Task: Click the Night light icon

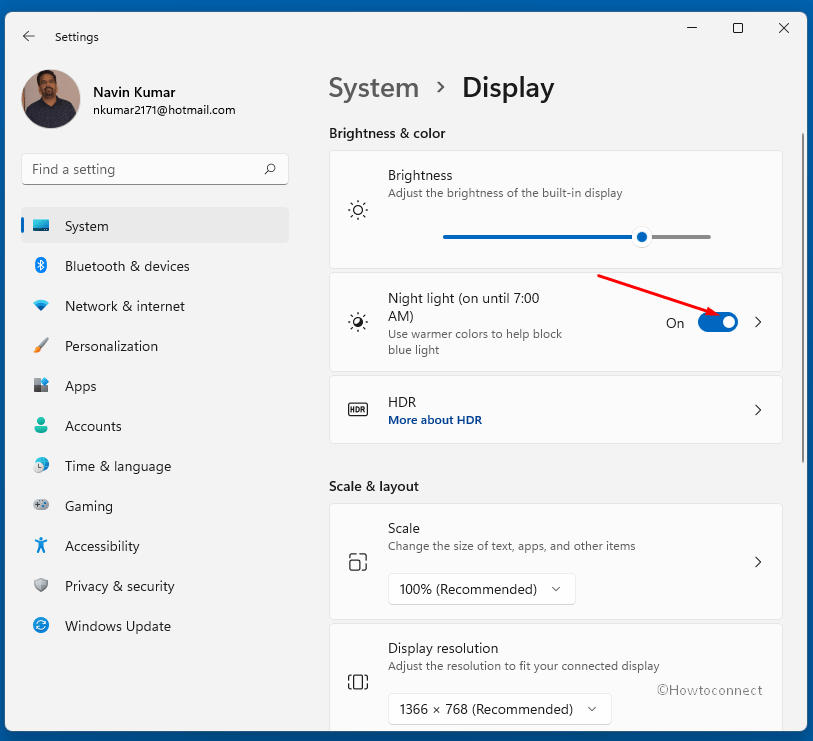Action: (x=358, y=322)
